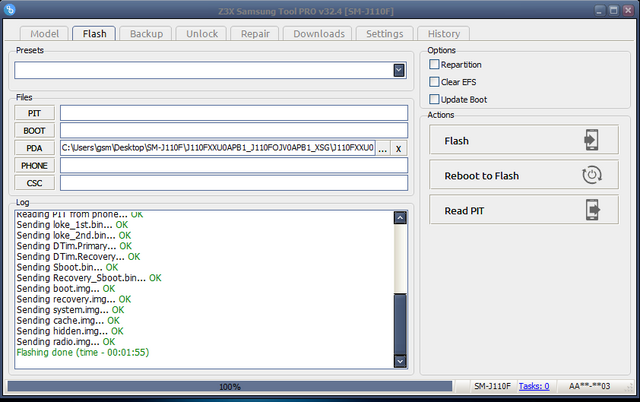Open the Presets dropdown
Image resolution: width=640 pixels, height=402 pixels.
(x=399, y=70)
